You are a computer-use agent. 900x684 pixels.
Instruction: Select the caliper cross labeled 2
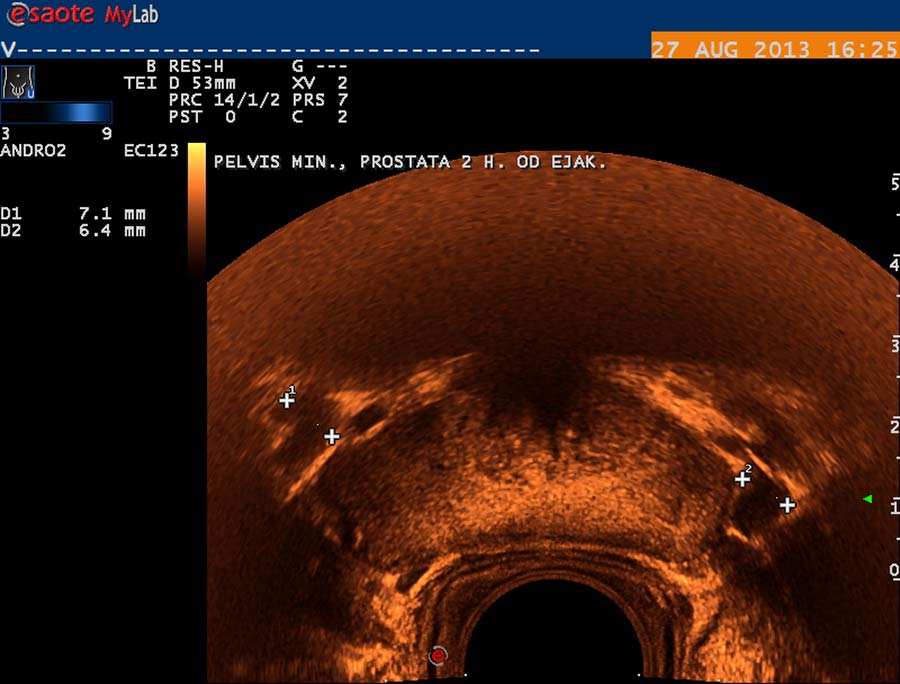742,480
